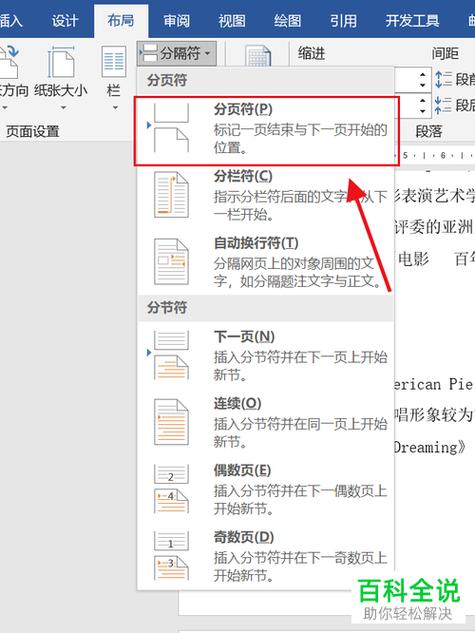Screen dimensions: 475x633
Task: Increase the upper indent spinner value
Action: tap(423, 75)
